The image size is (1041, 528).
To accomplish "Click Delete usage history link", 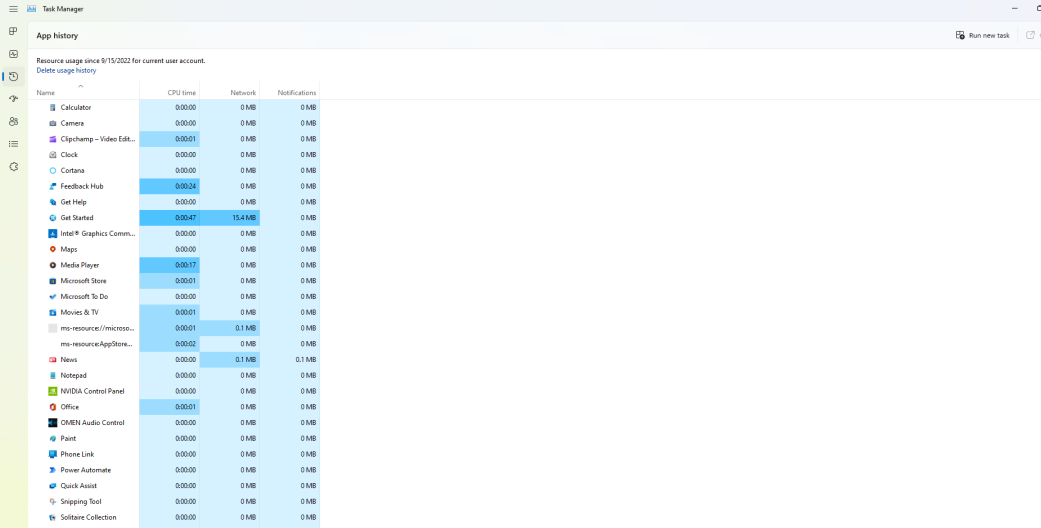I will coord(66,70).
